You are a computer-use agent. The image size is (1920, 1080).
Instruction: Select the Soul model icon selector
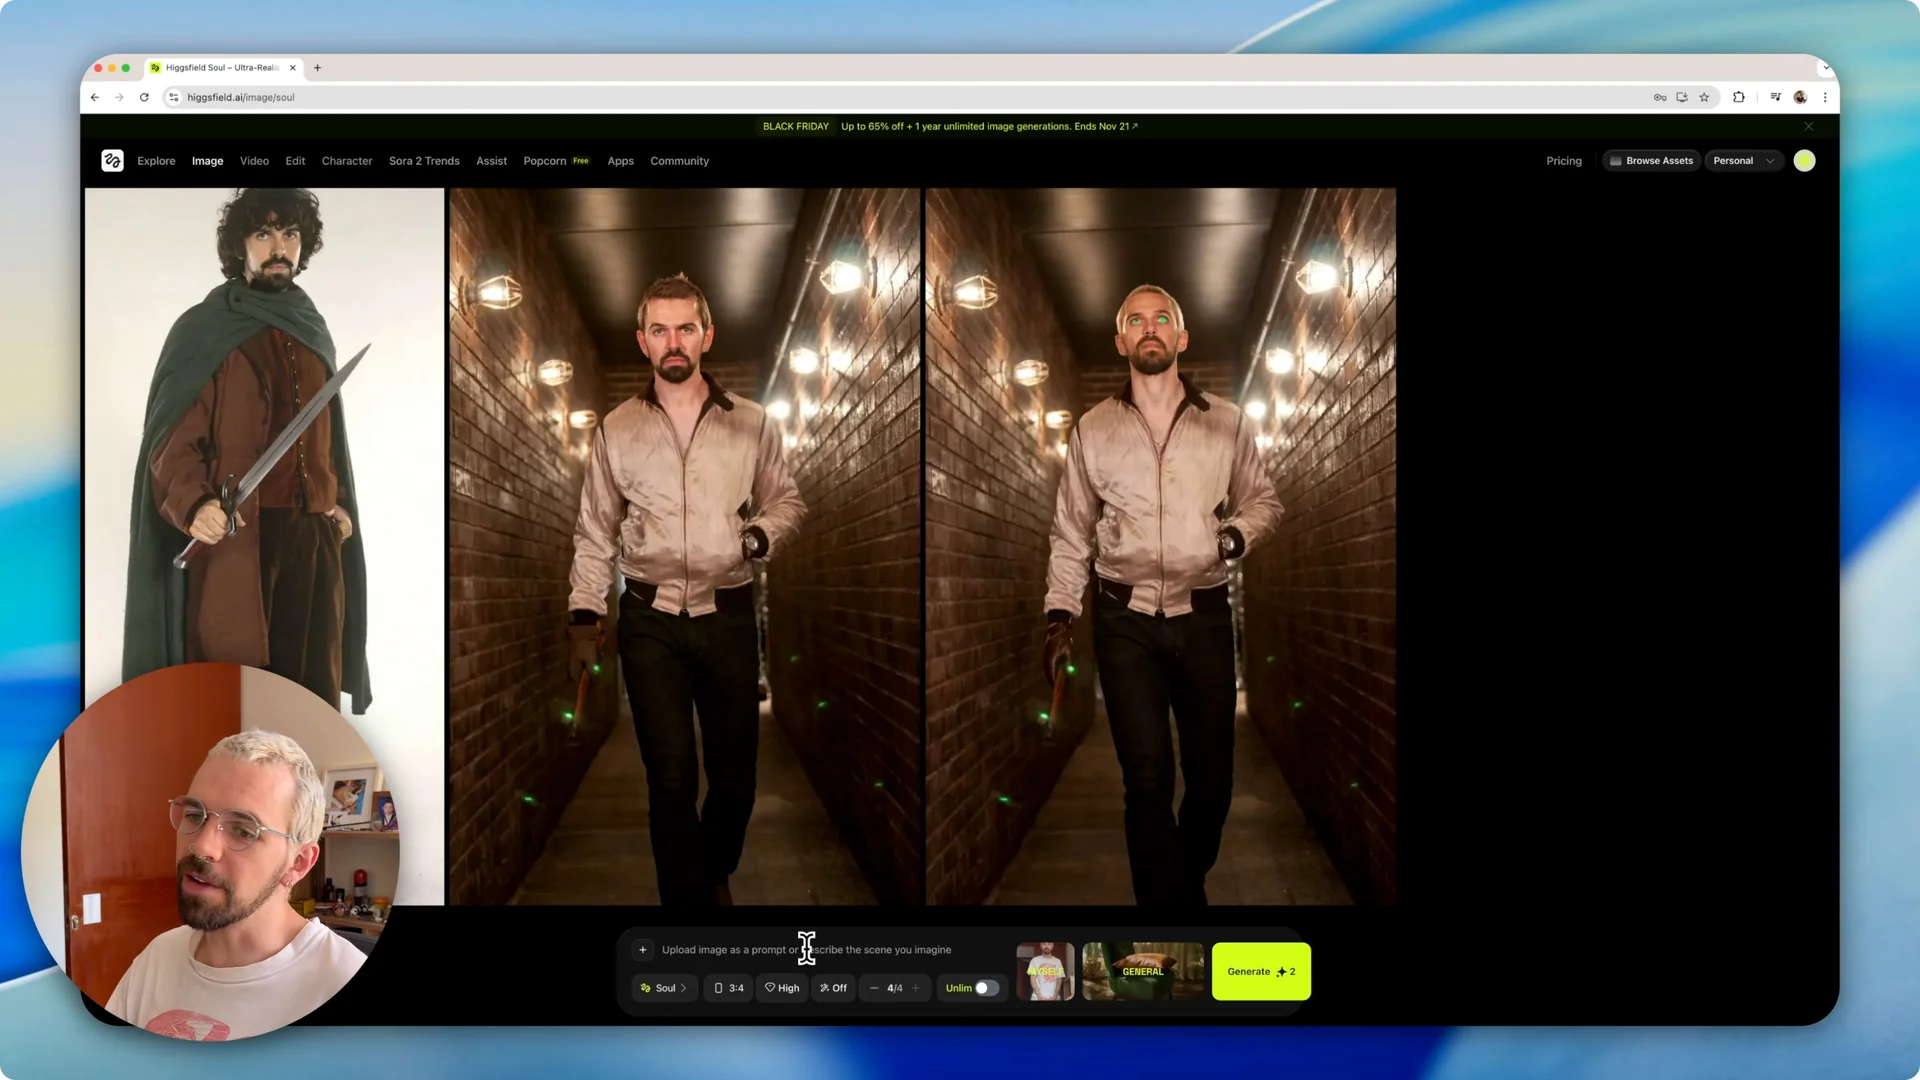tap(644, 987)
